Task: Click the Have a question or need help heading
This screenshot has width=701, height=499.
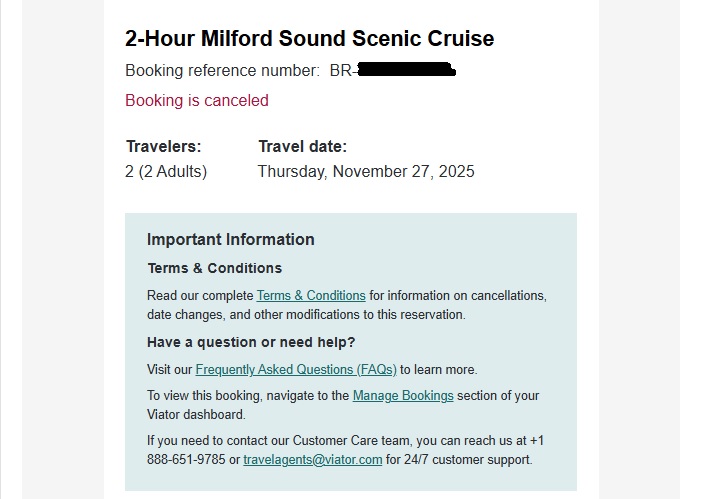Action: [251, 343]
